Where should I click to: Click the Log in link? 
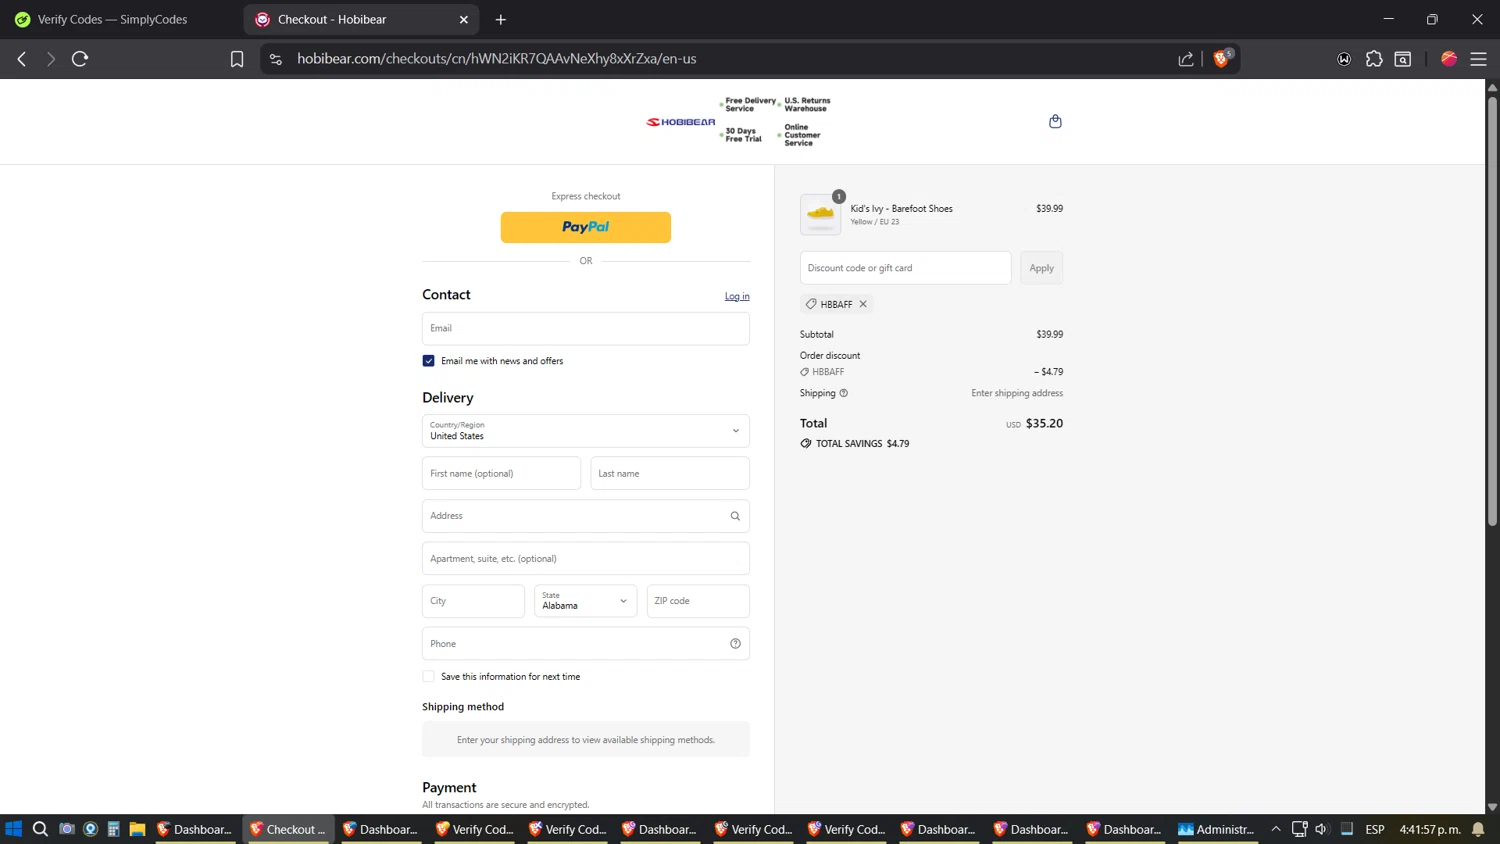click(x=737, y=296)
